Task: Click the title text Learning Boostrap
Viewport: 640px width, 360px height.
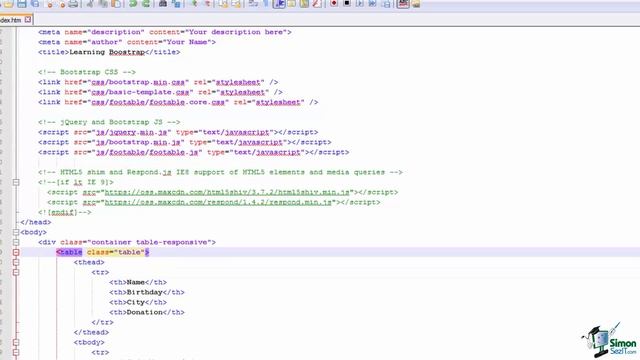Action: point(107,52)
